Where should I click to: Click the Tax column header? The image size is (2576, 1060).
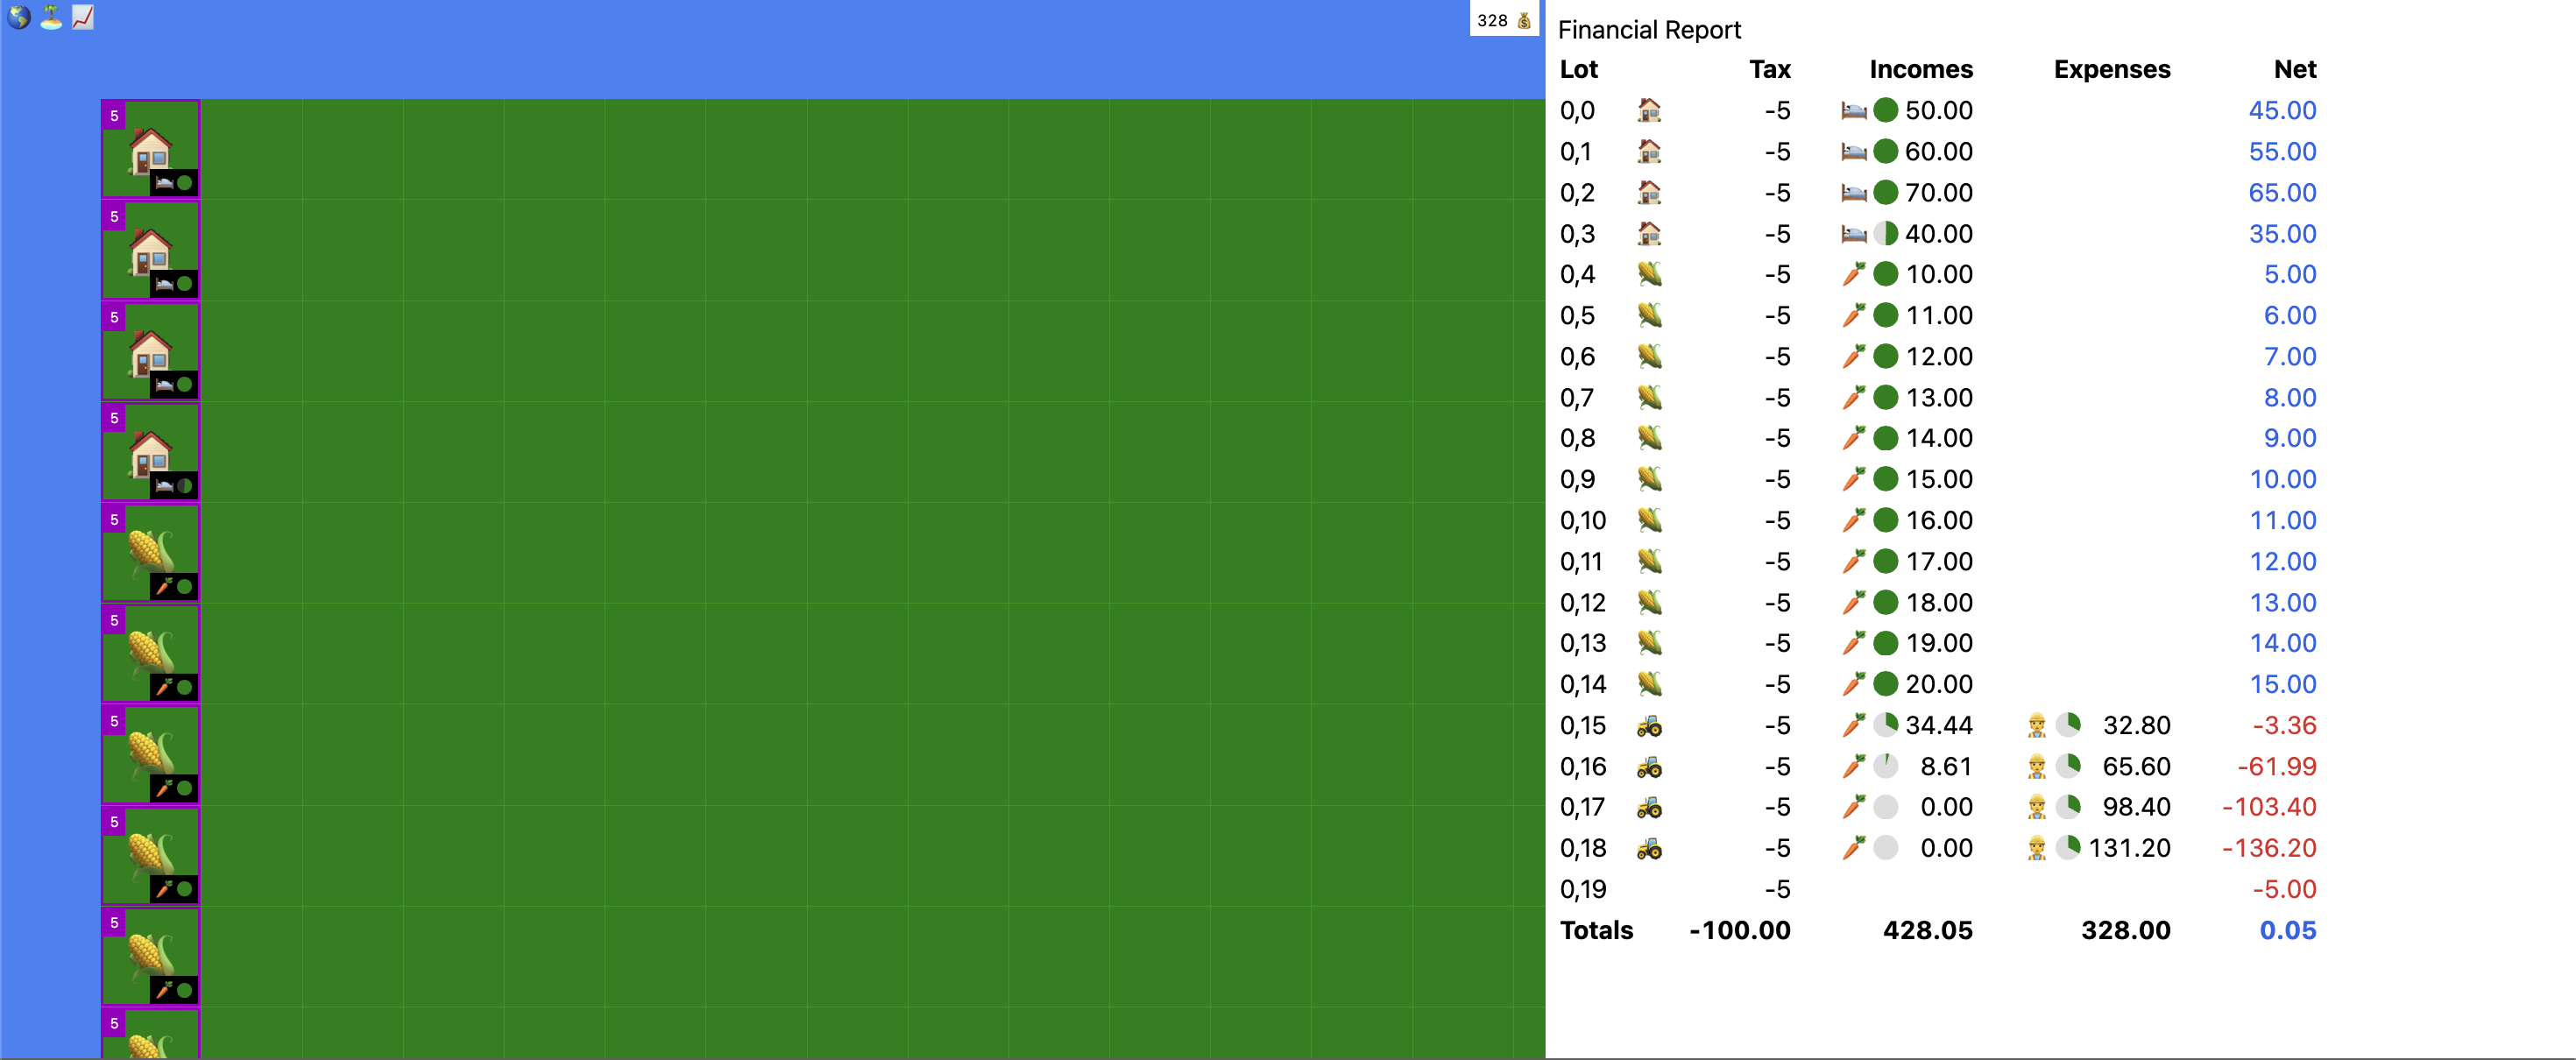[x=1769, y=70]
